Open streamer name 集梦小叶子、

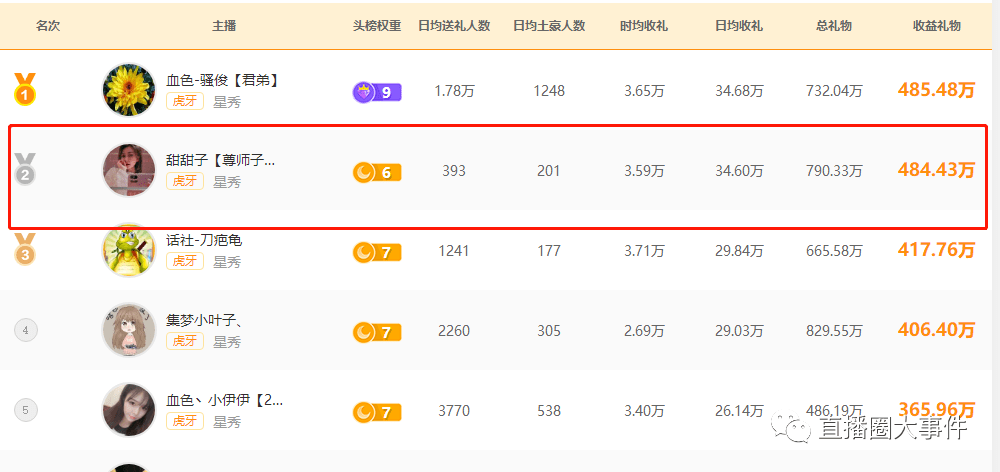click(x=204, y=321)
